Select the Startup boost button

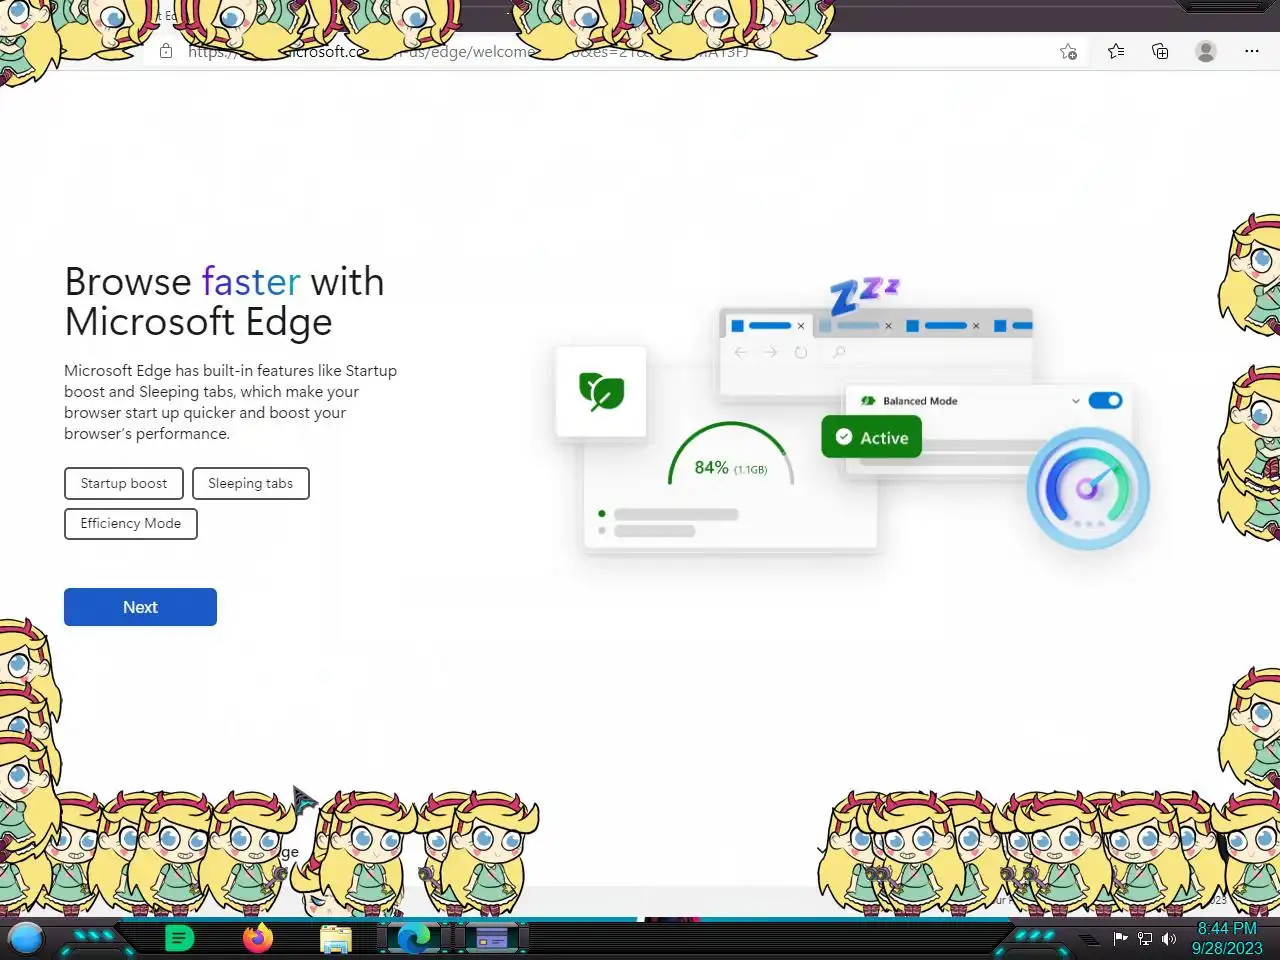pos(124,483)
